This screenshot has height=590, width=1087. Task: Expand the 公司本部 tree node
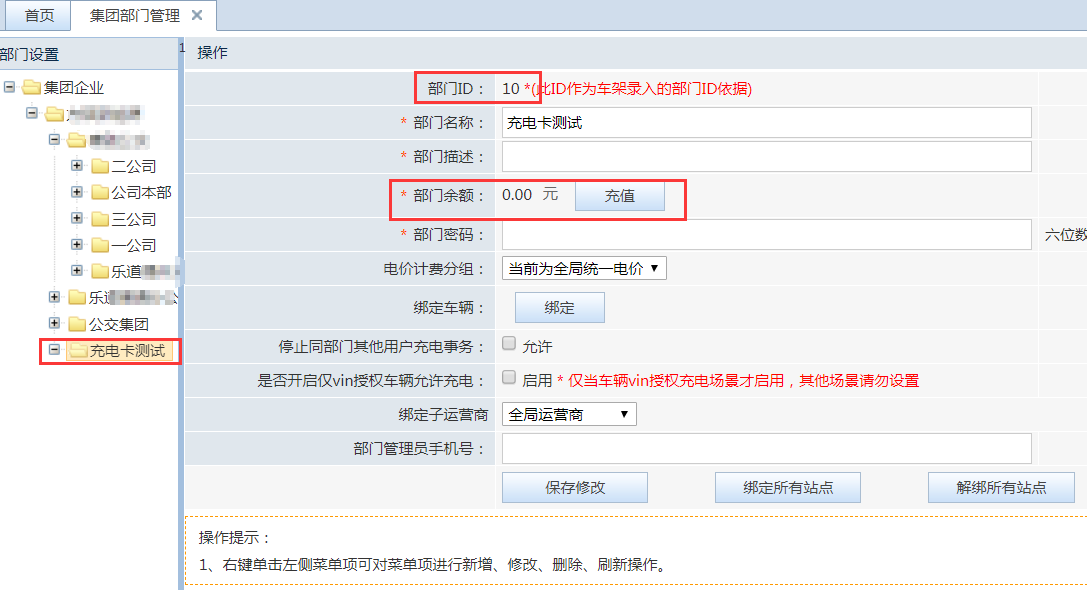point(77,192)
